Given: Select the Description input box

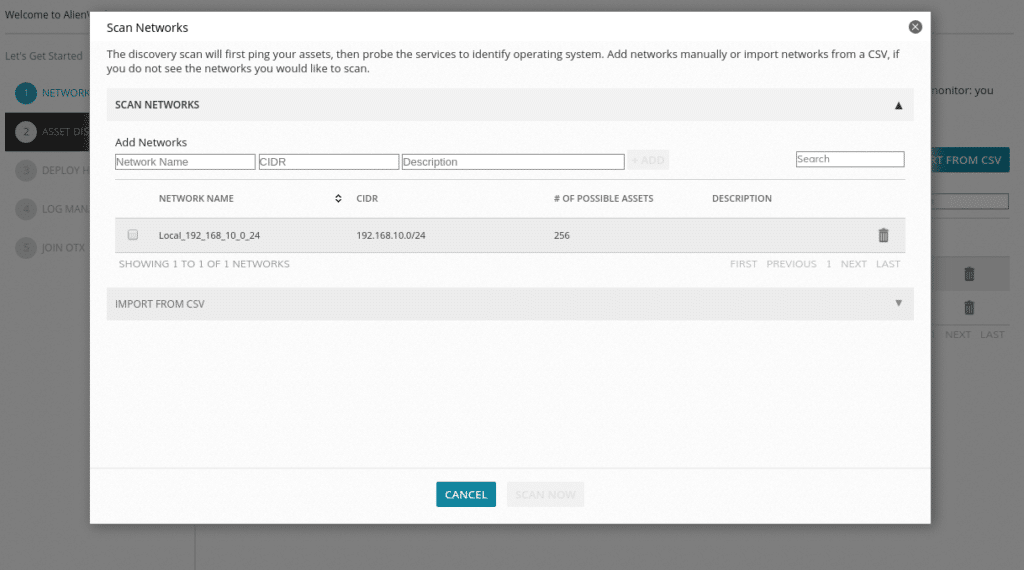Looking at the screenshot, I should [x=512, y=162].
